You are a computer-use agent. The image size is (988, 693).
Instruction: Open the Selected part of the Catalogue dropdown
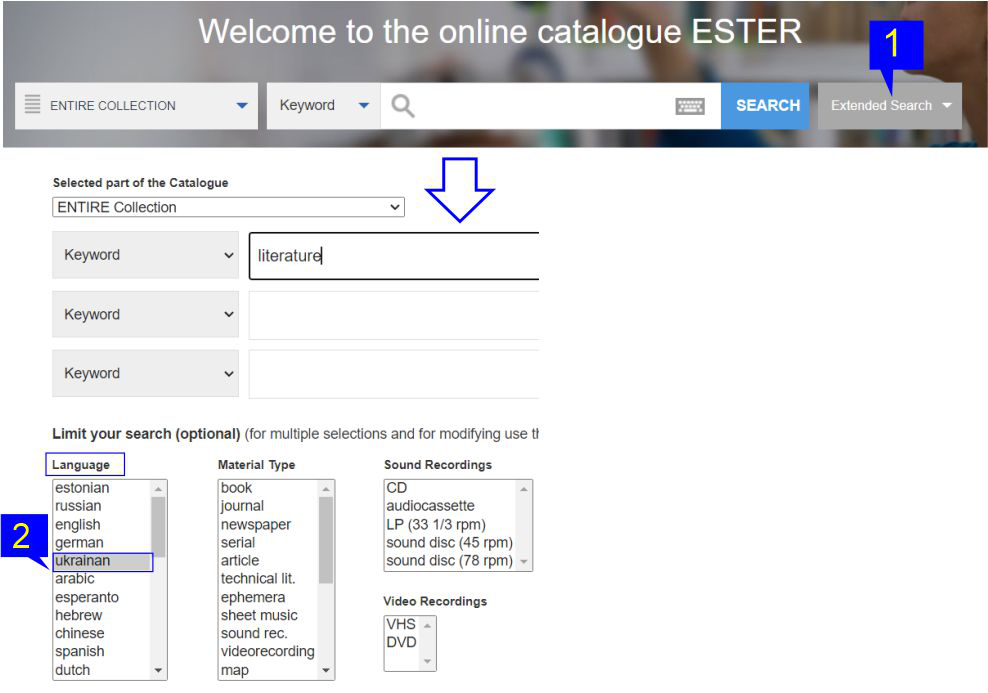pos(228,207)
